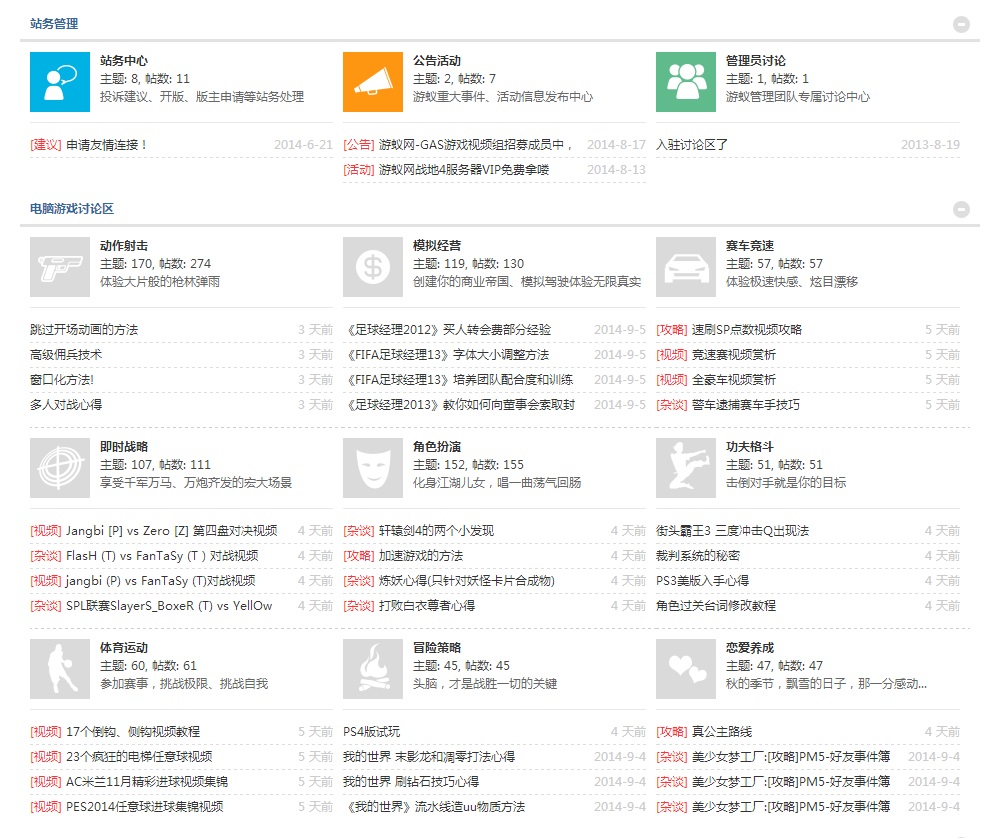Open thread 《足球经理2012》买人转会费部分经验
The height and width of the screenshot is (838, 1000).
(x=448, y=330)
